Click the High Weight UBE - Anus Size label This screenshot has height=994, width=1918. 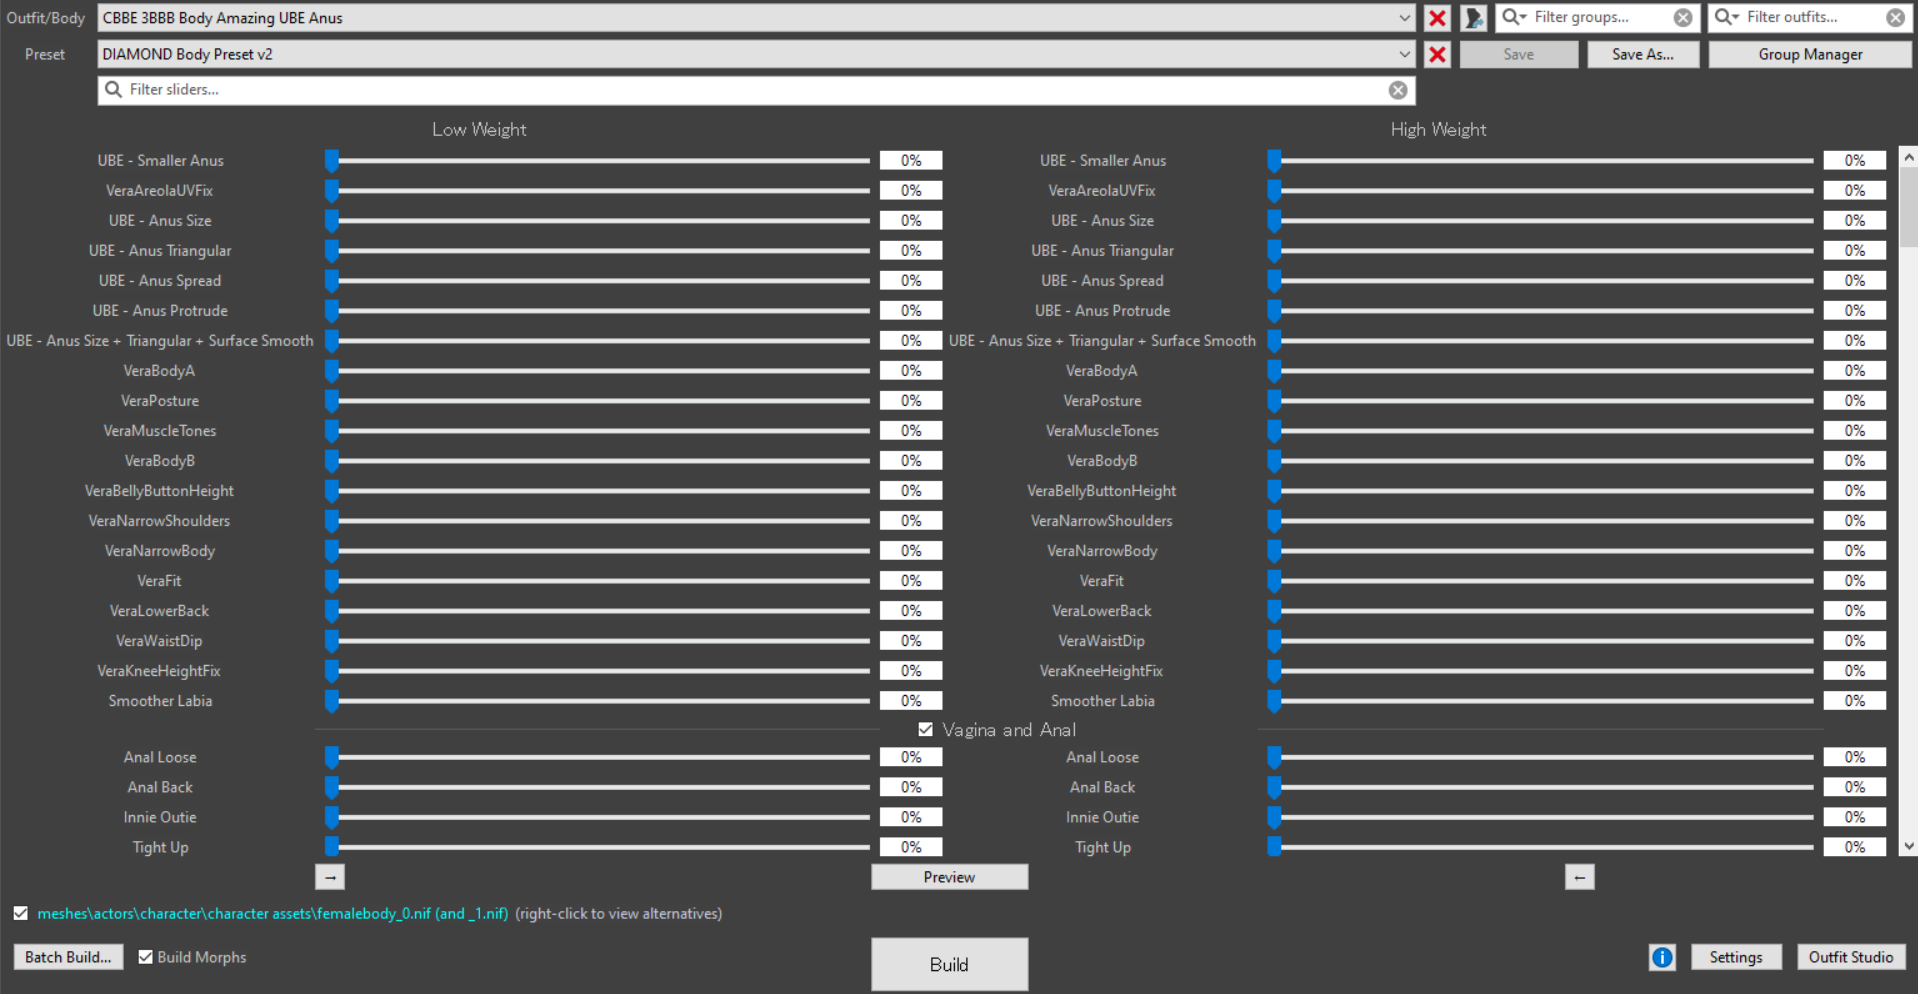click(1102, 220)
